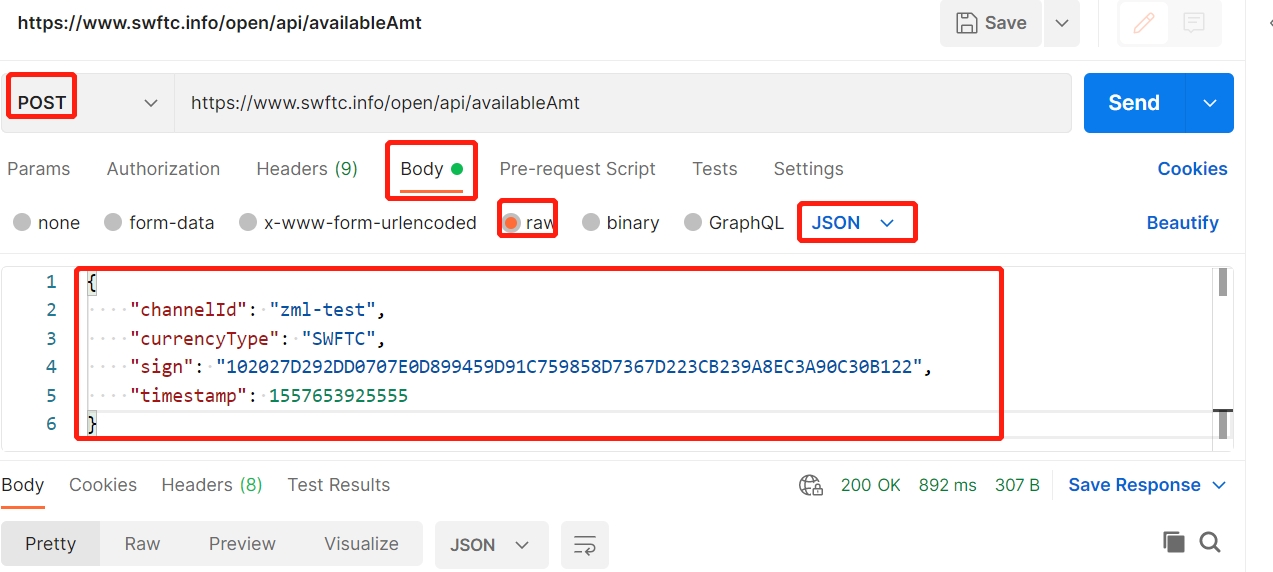Choose x-www-form-urlencoded body type
The image size is (1273, 572).
tap(248, 223)
